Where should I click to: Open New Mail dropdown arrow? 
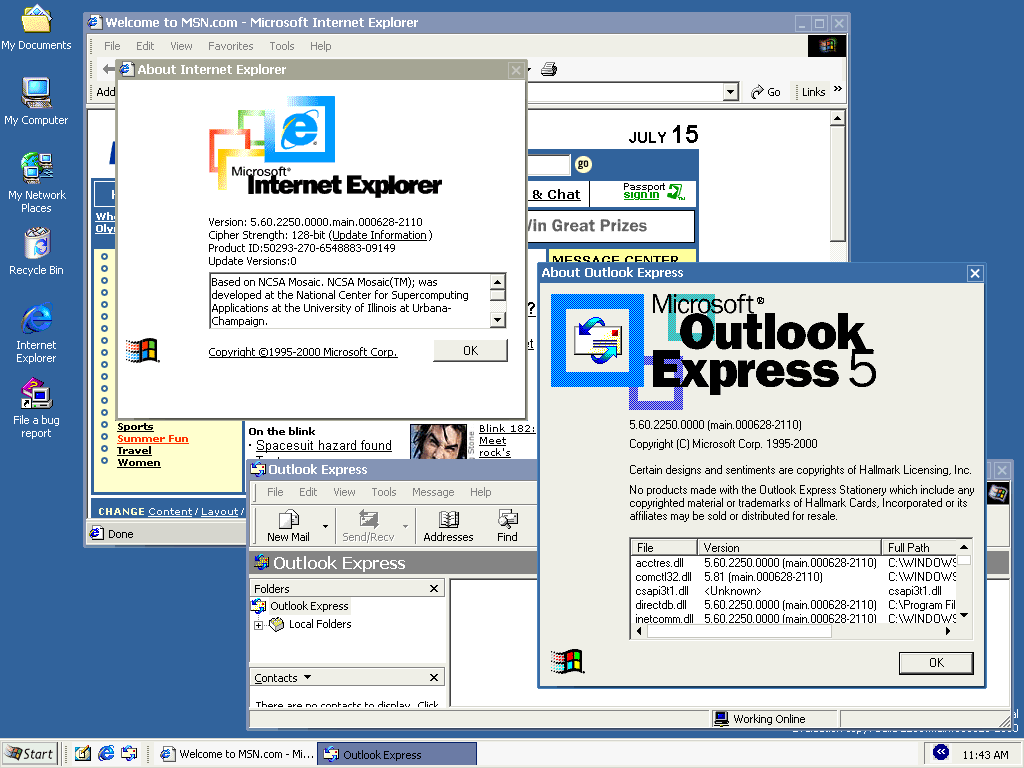325,526
